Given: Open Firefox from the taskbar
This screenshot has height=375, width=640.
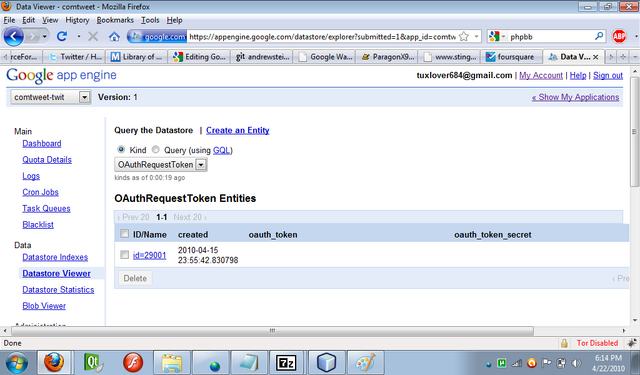Looking at the screenshot, I should coord(54,362).
